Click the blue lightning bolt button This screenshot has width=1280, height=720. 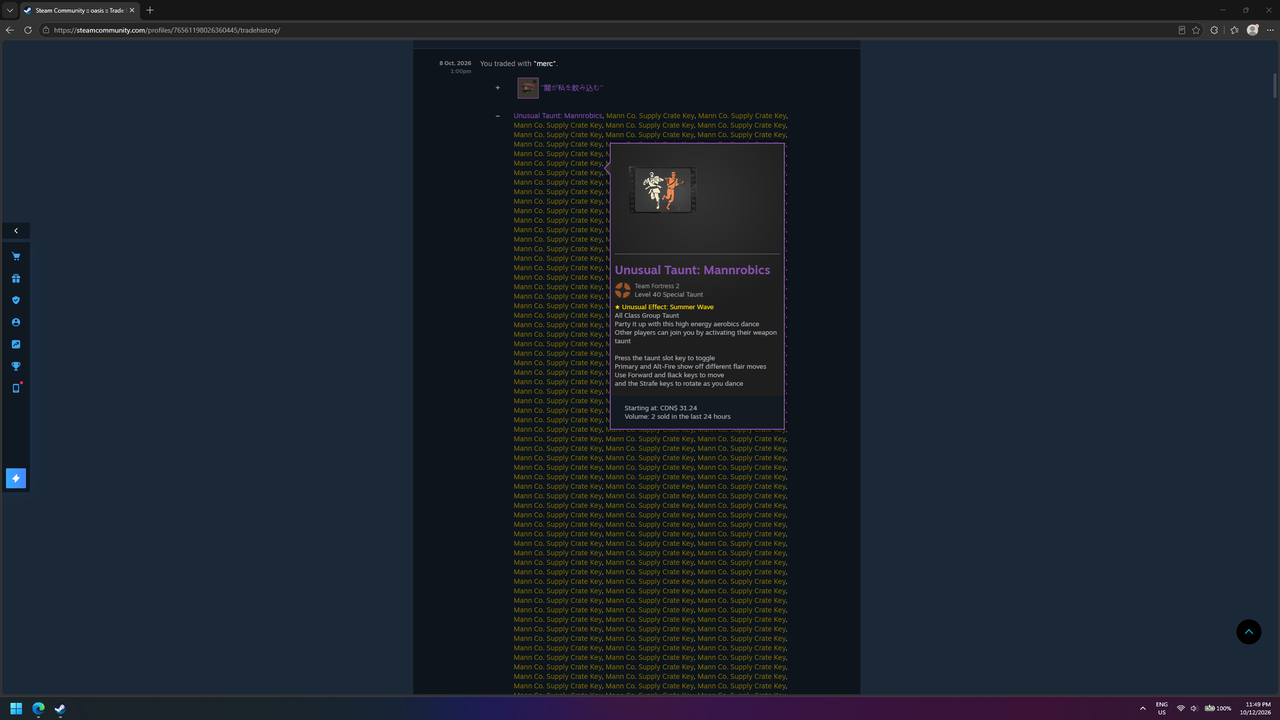(x=16, y=478)
